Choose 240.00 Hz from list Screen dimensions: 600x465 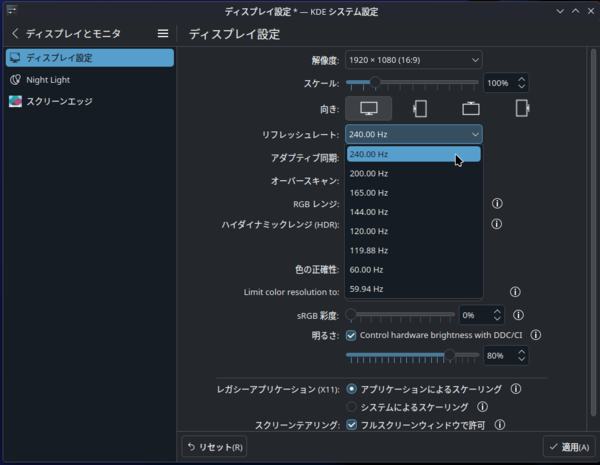tap(414, 154)
